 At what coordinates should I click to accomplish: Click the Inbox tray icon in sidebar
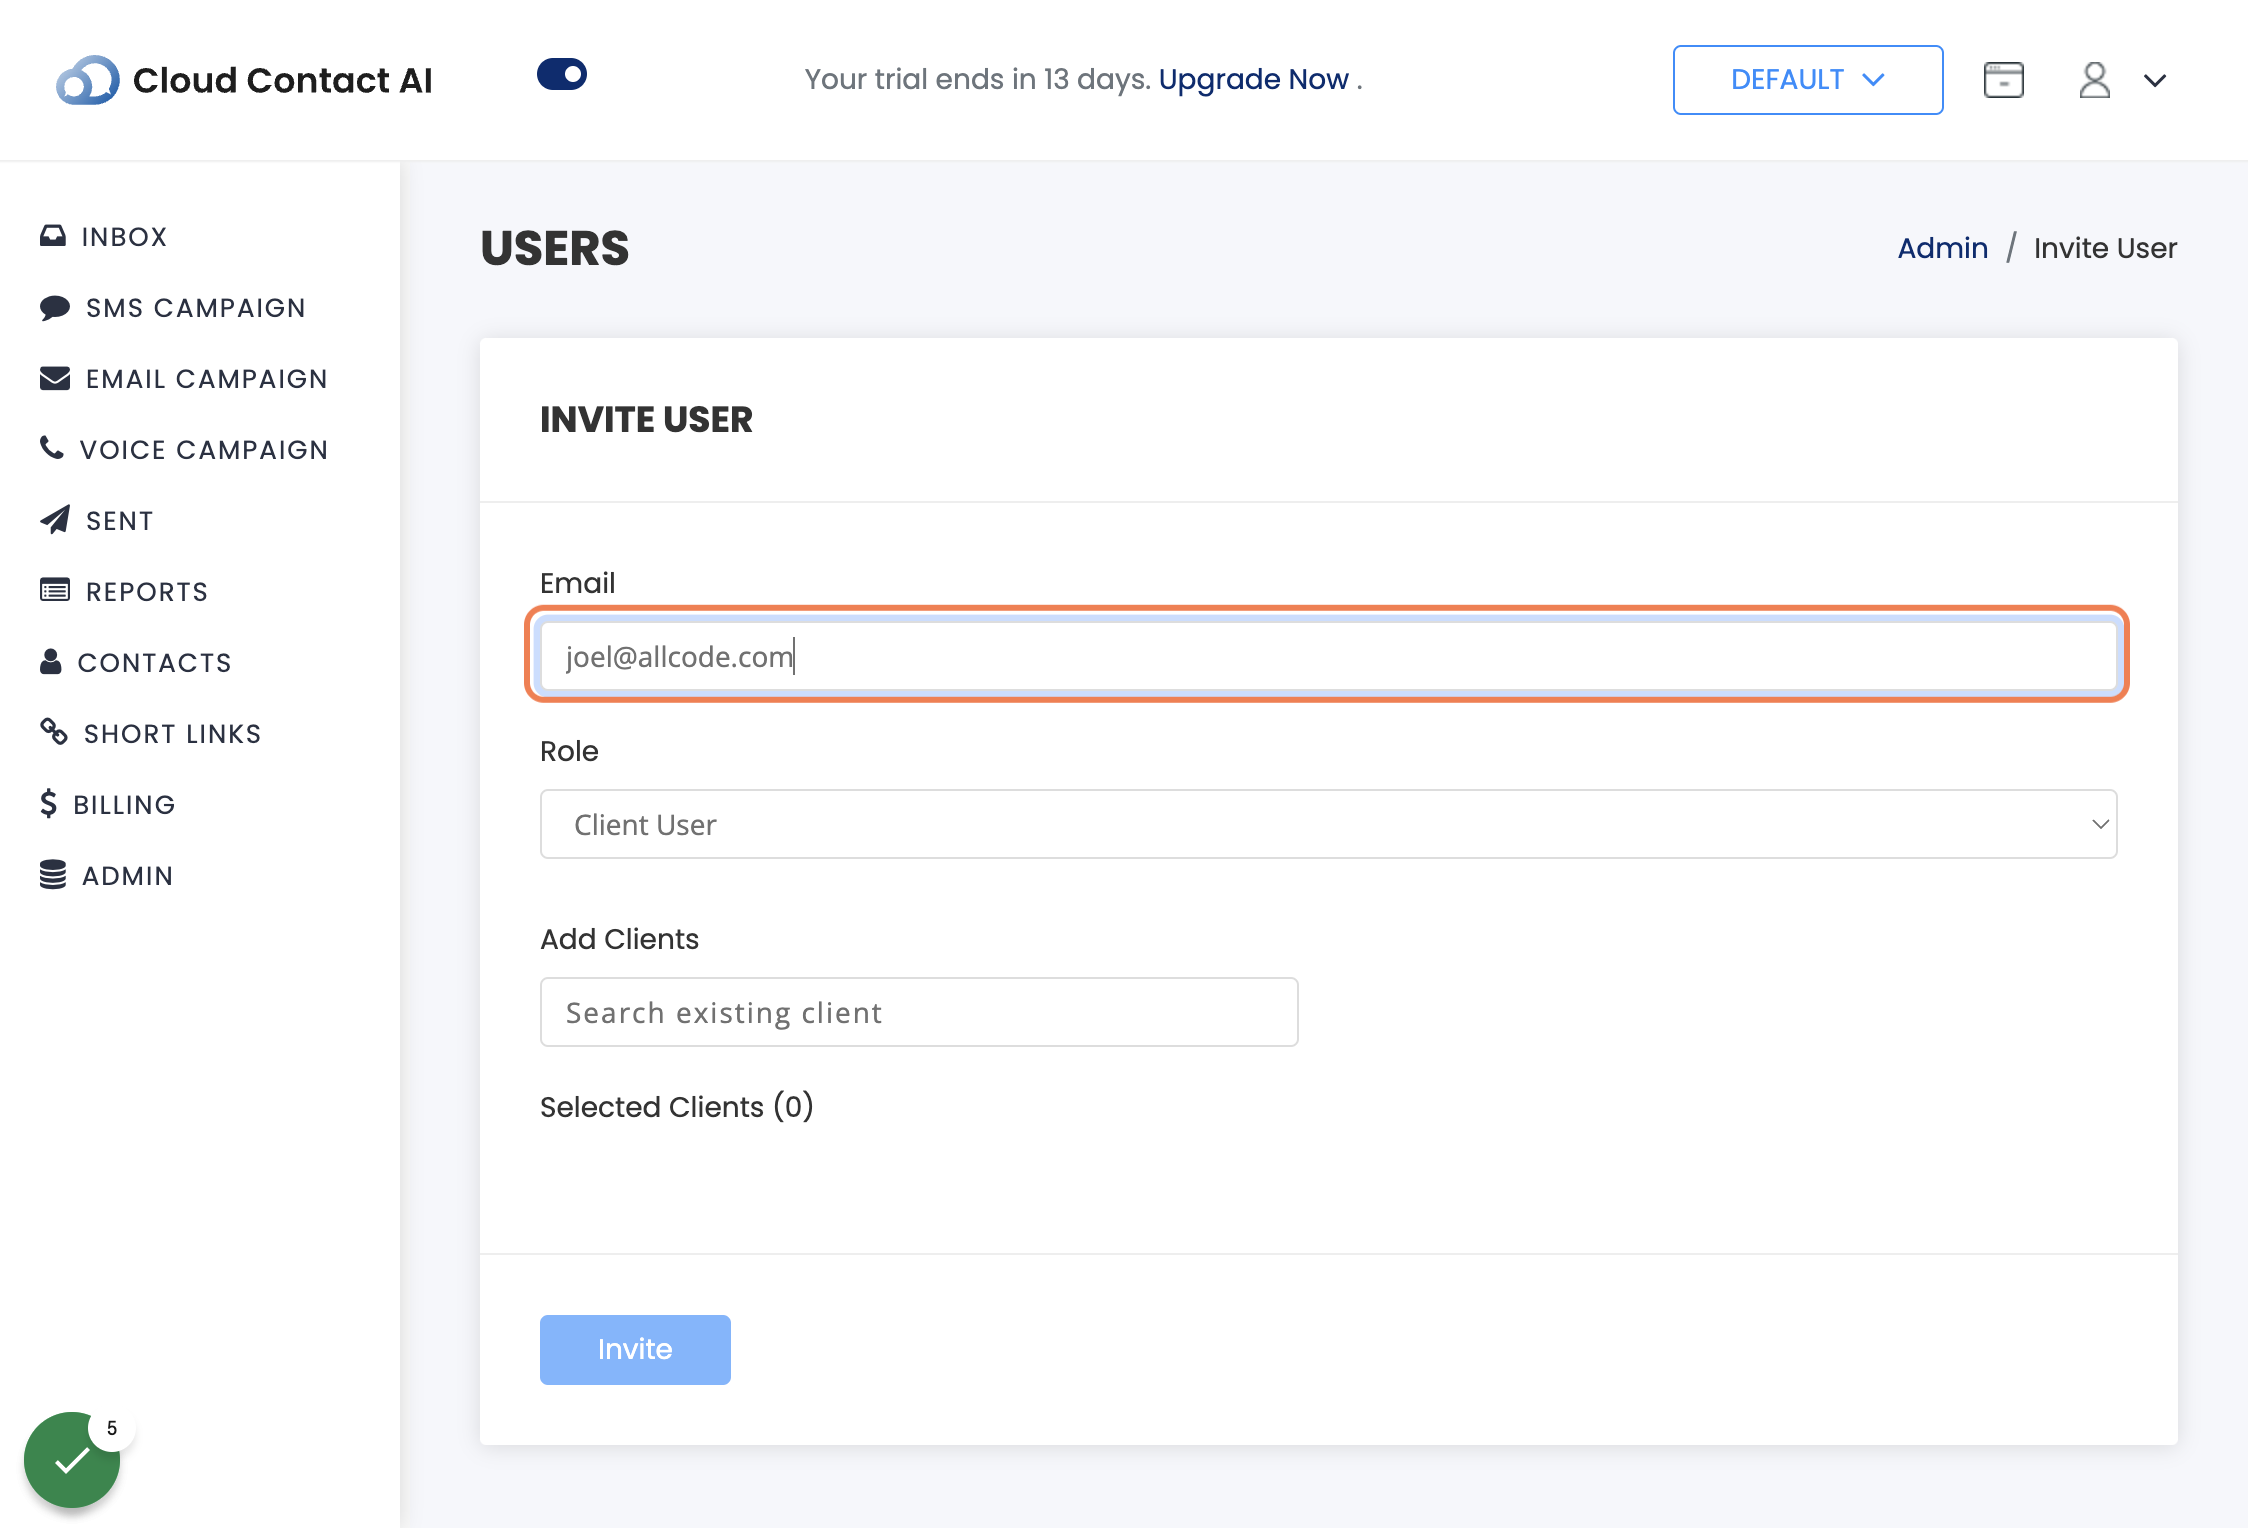53,236
